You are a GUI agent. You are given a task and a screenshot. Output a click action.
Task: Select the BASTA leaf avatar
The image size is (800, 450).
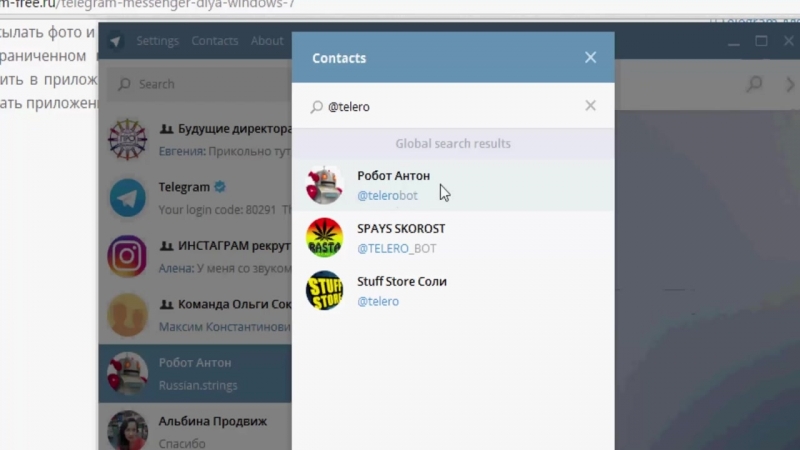324,238
